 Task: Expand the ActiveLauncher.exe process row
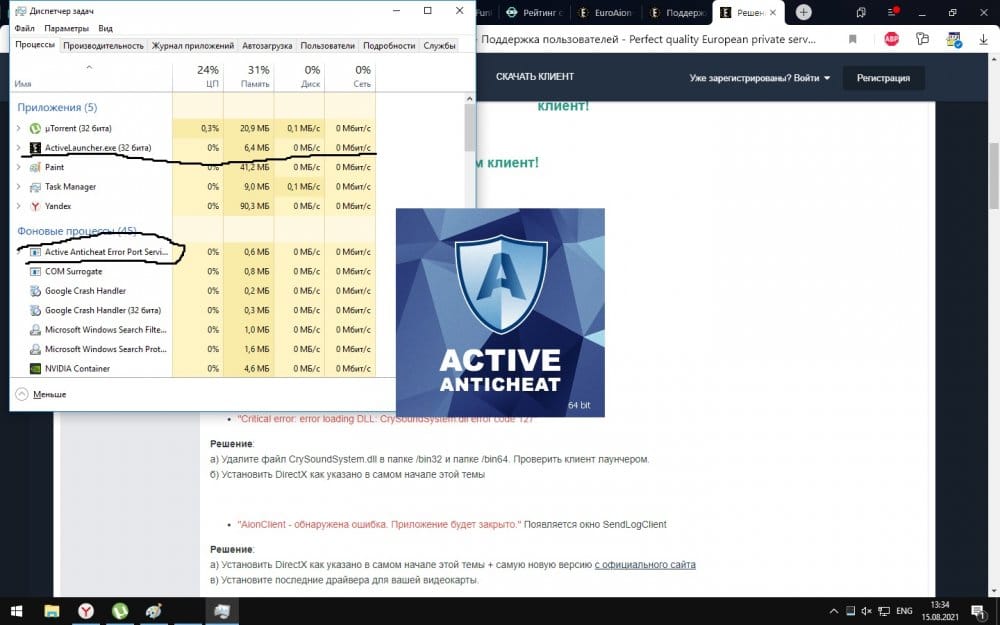pyautogui.click(x=18, y=148)
